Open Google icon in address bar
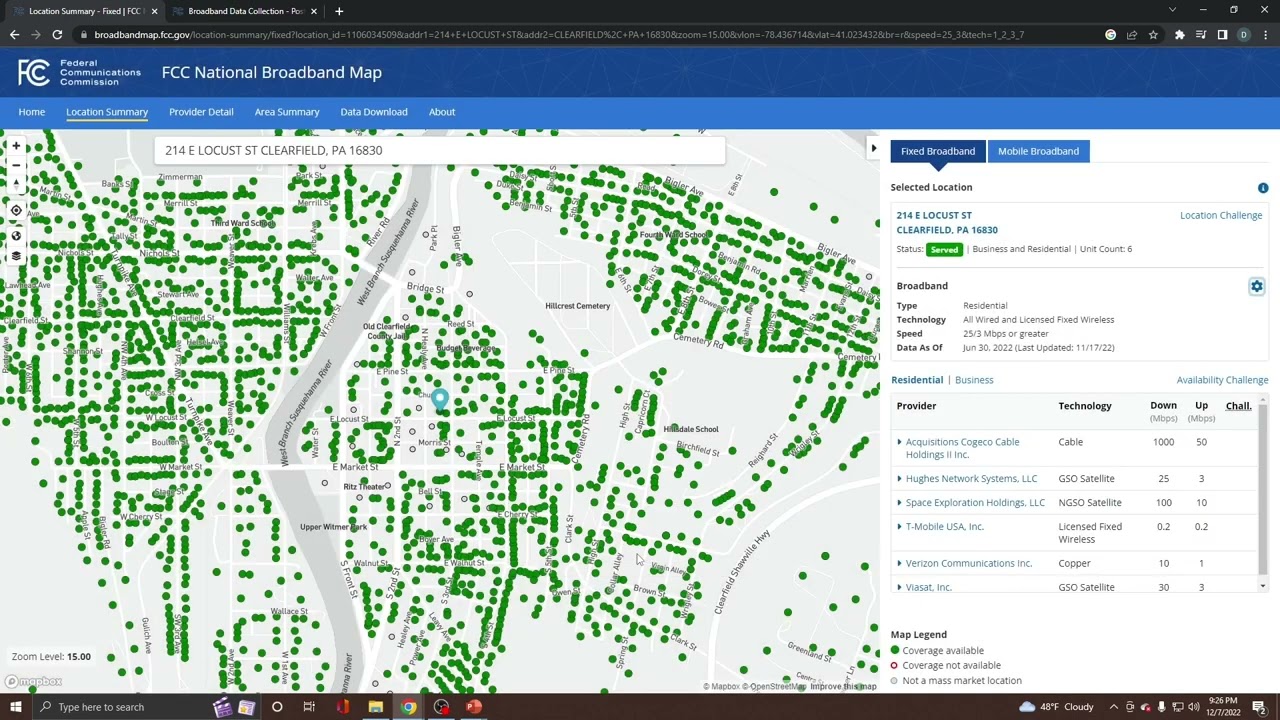This screenshot has width=1280, height=720. 1110,34
